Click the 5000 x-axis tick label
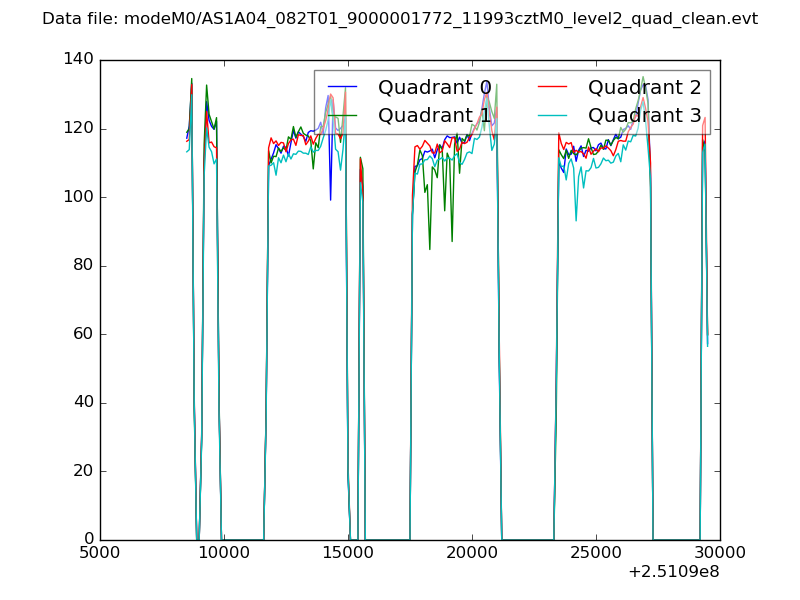 100,553
